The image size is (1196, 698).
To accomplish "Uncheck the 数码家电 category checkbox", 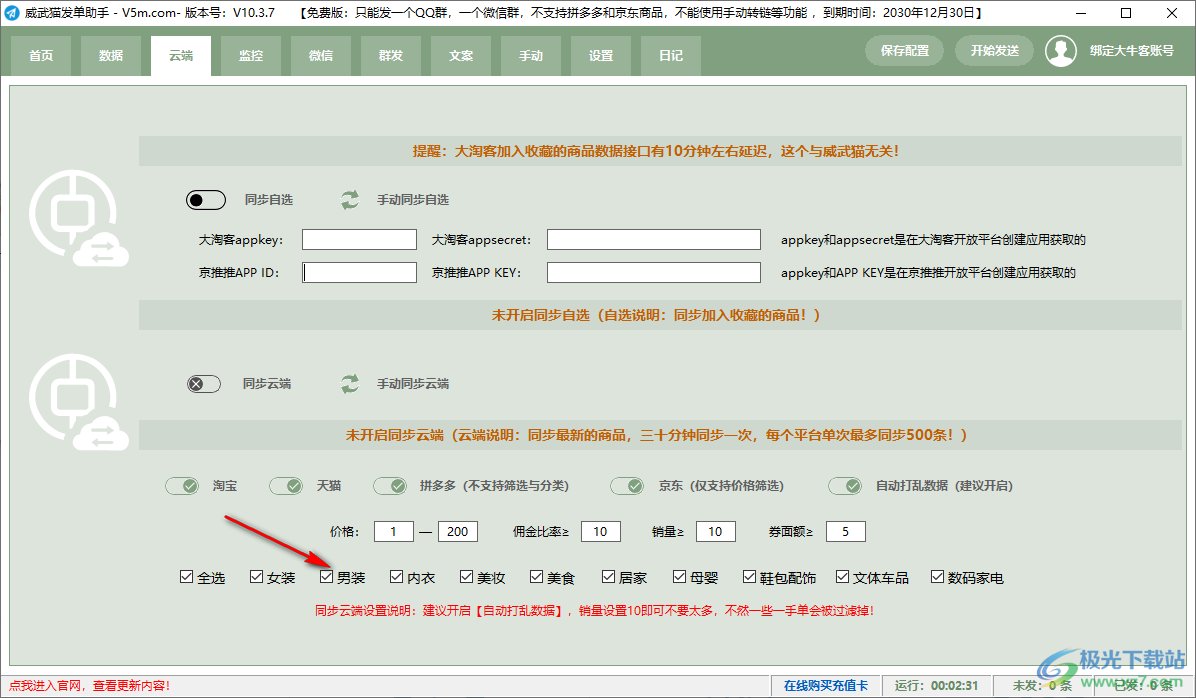I will [x=937, y=577].
